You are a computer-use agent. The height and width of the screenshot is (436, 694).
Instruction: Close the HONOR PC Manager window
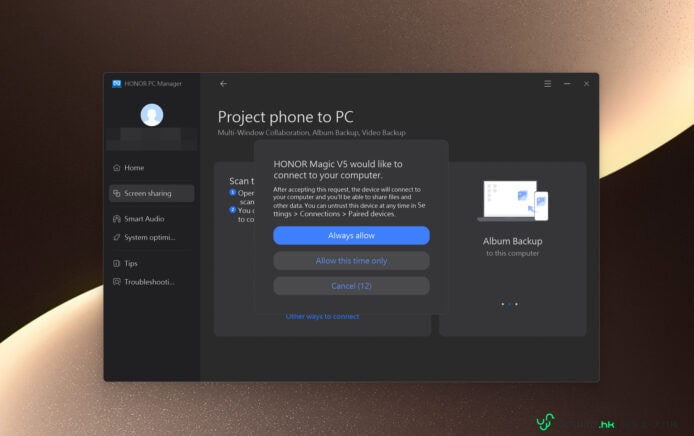point(586,84)
